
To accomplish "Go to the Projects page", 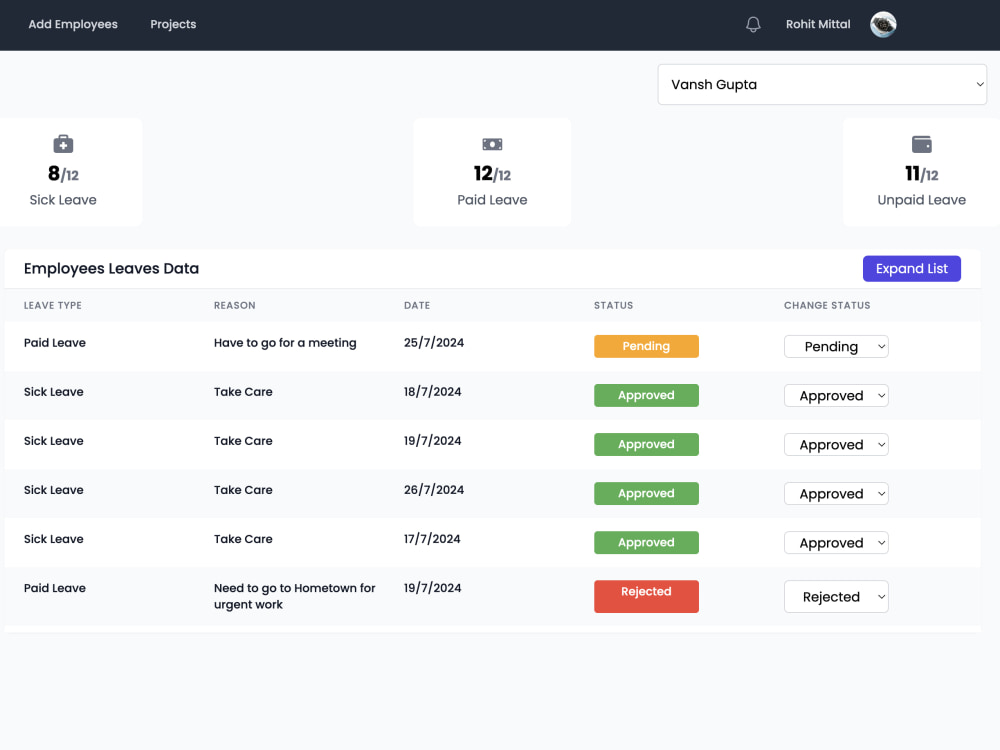I will click(x=173, y=24).
